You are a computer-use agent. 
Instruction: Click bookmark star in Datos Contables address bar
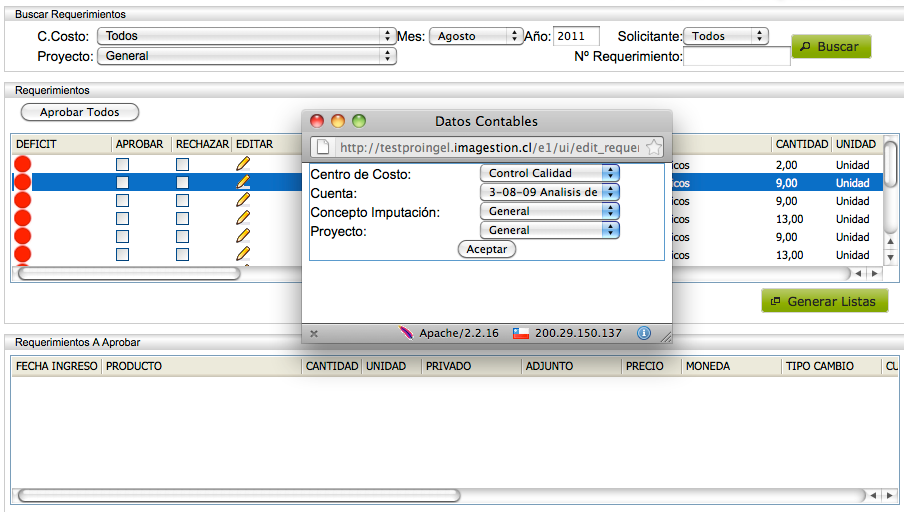pos(653,148)
